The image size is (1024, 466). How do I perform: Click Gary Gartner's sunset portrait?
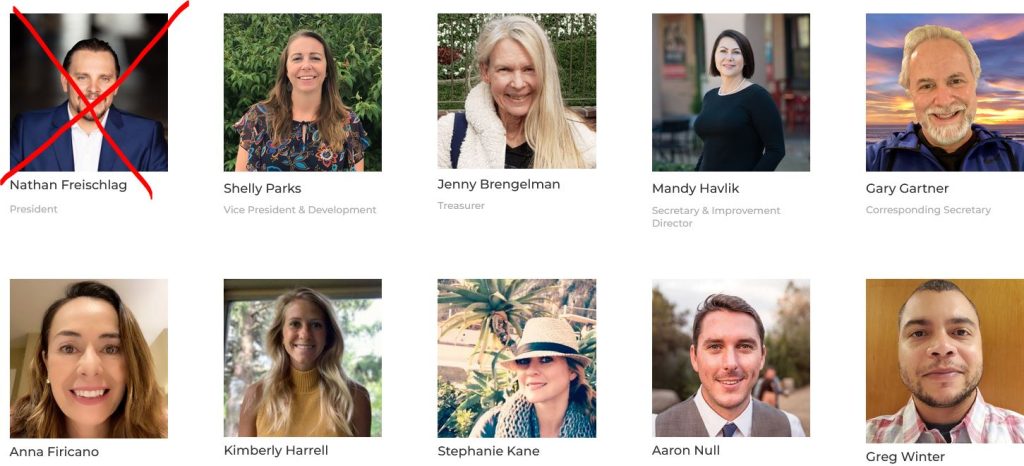click(x=945, y=92)
